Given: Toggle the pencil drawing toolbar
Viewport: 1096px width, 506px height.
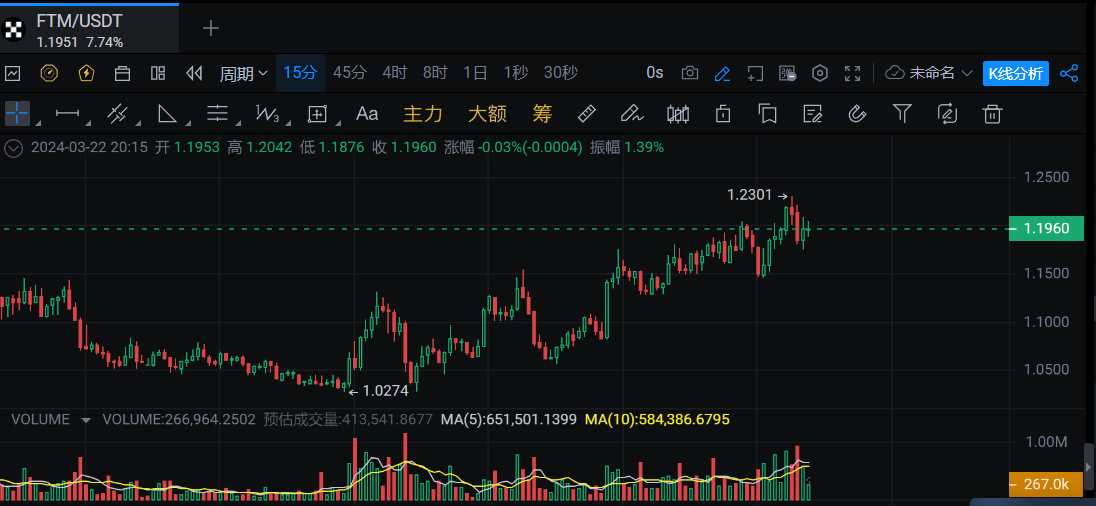Looking at the screenshot, I should tap(722, 73).
